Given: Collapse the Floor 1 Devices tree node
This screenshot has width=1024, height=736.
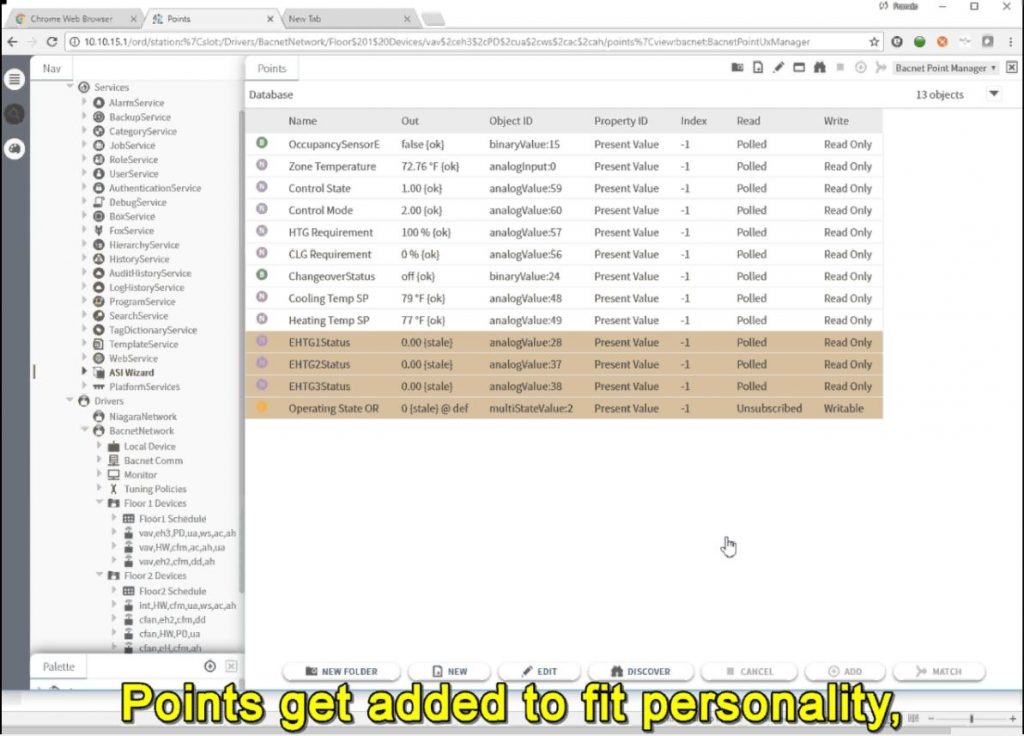Looking at the screenshot, I should coord(99,504).
